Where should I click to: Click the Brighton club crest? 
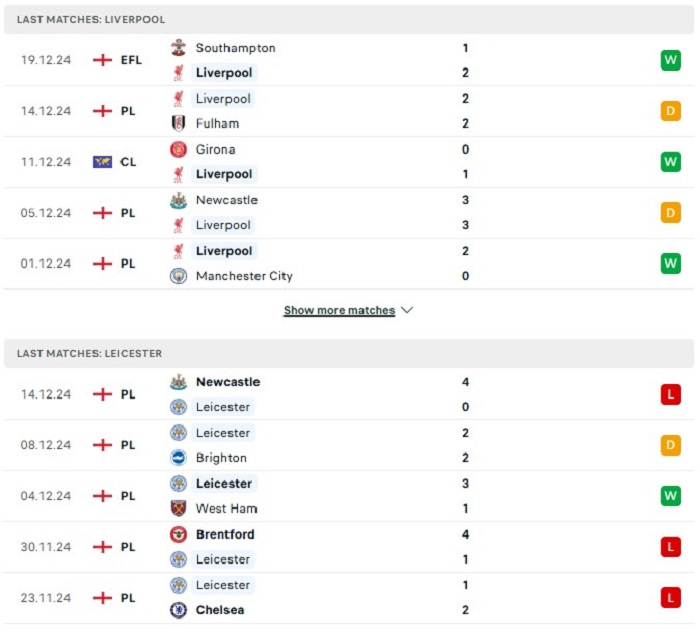point(178,458)
